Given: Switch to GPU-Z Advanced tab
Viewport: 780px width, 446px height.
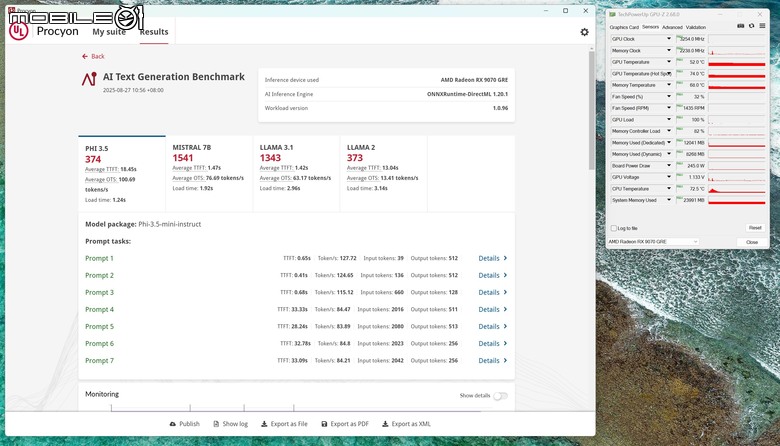Looking at the screenshot, I should 672,27.
